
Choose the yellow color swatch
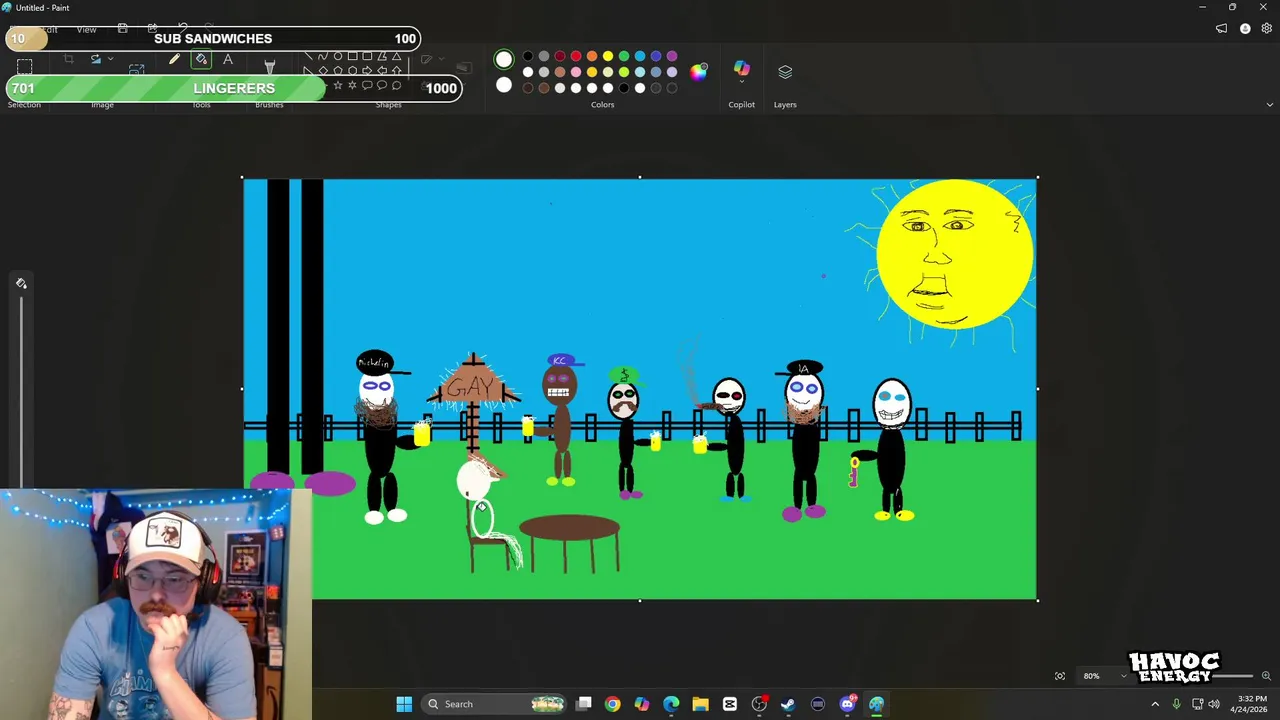point(608,56)
